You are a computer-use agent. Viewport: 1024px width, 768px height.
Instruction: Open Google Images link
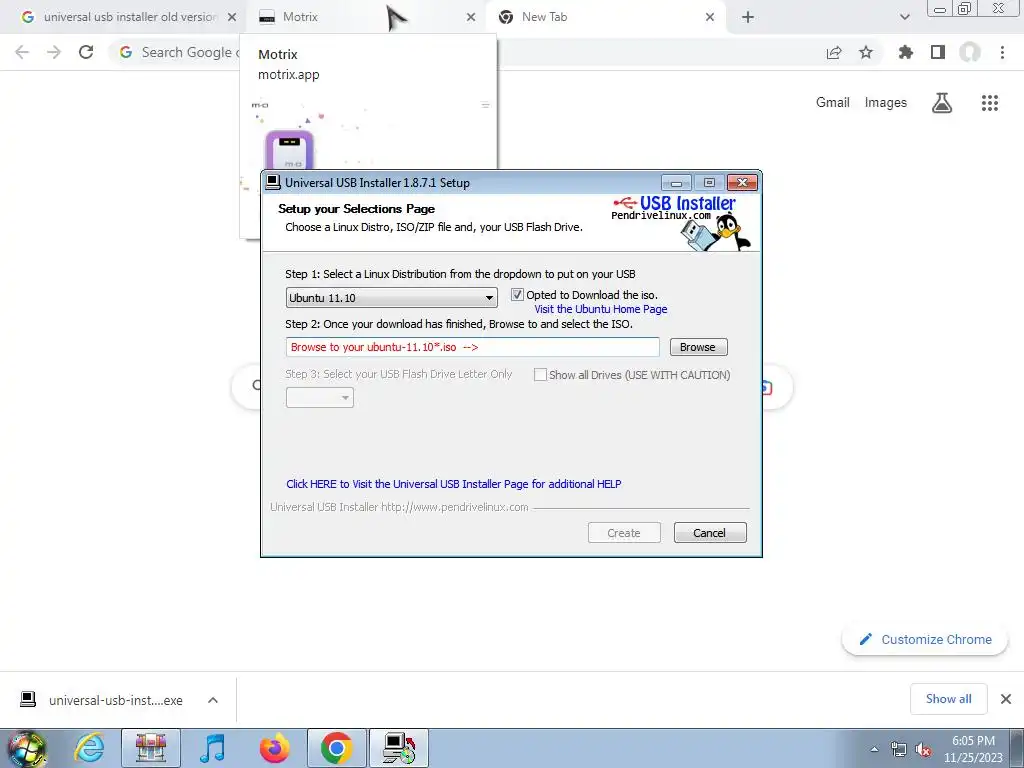886,103
